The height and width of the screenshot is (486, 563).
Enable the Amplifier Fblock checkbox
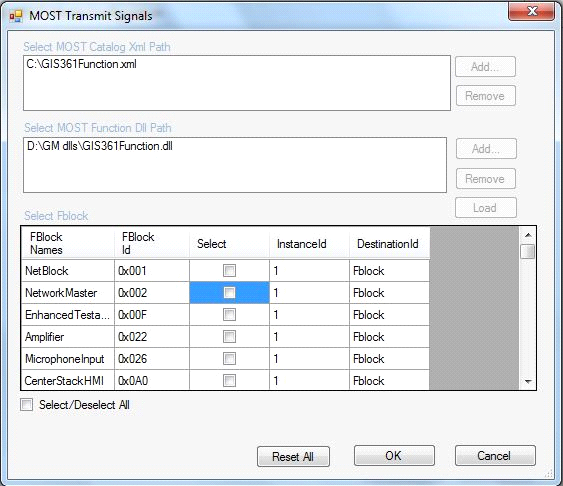pos(229,337)
